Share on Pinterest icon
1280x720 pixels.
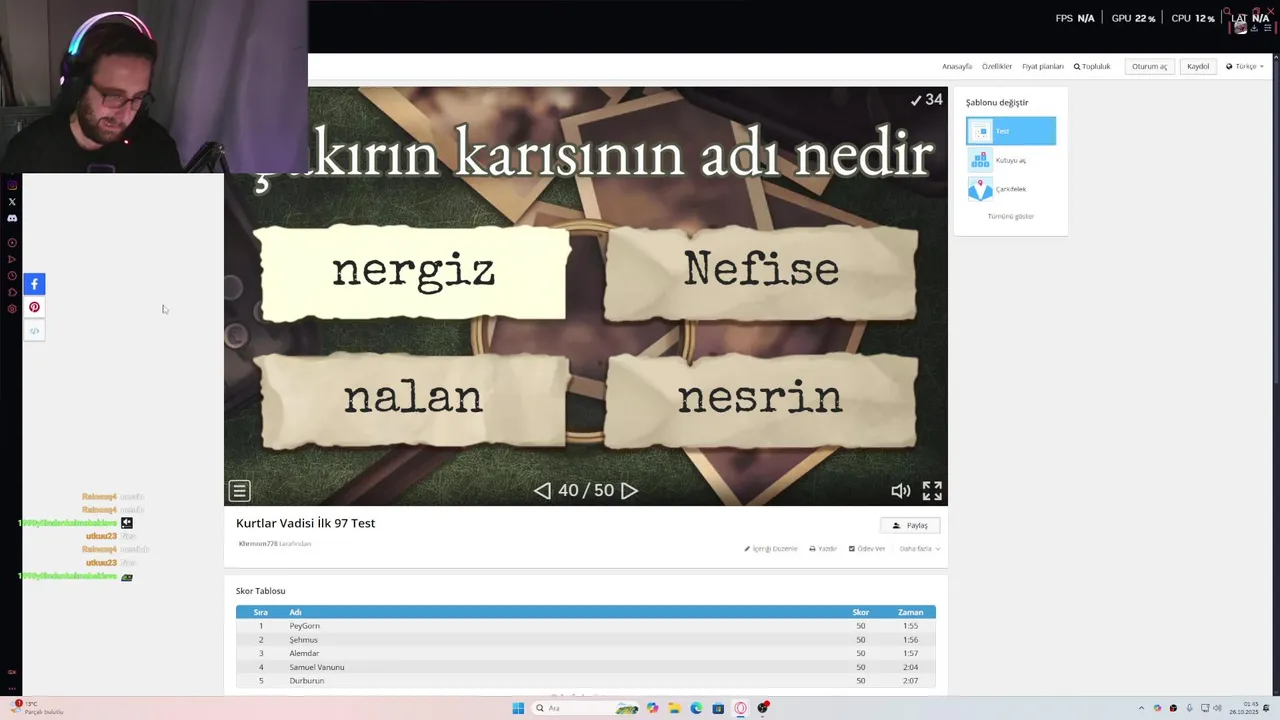pos(34,307)
